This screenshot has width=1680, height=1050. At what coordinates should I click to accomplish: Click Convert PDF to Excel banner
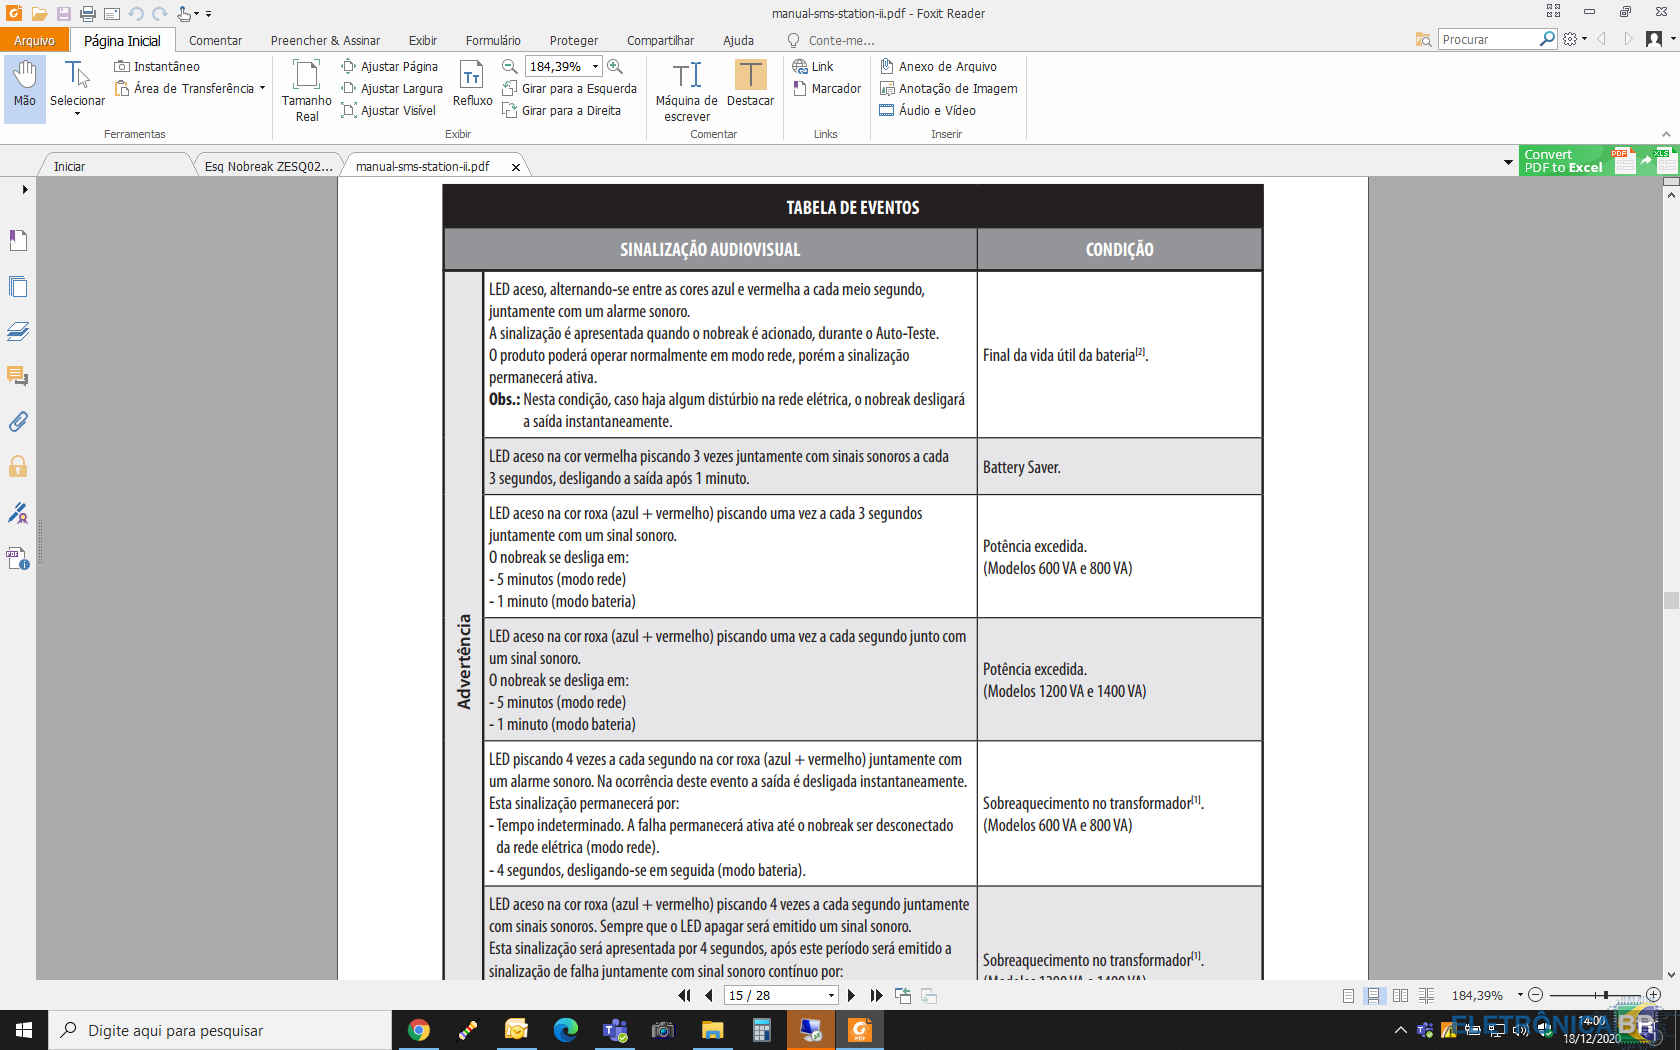tap(1598, 161)
